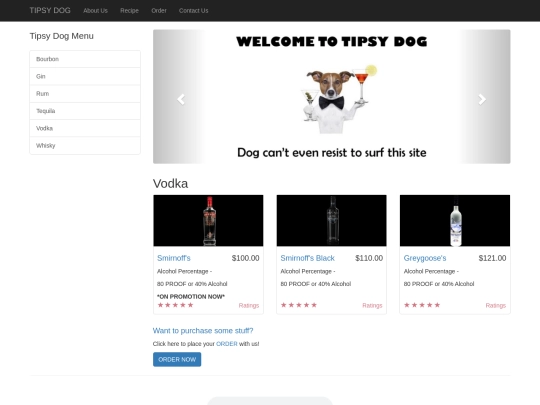The width and height of the screenshot is (540, 405).
Task: Go to previous carousel slide arrow
Action: [x=181, y=99]
